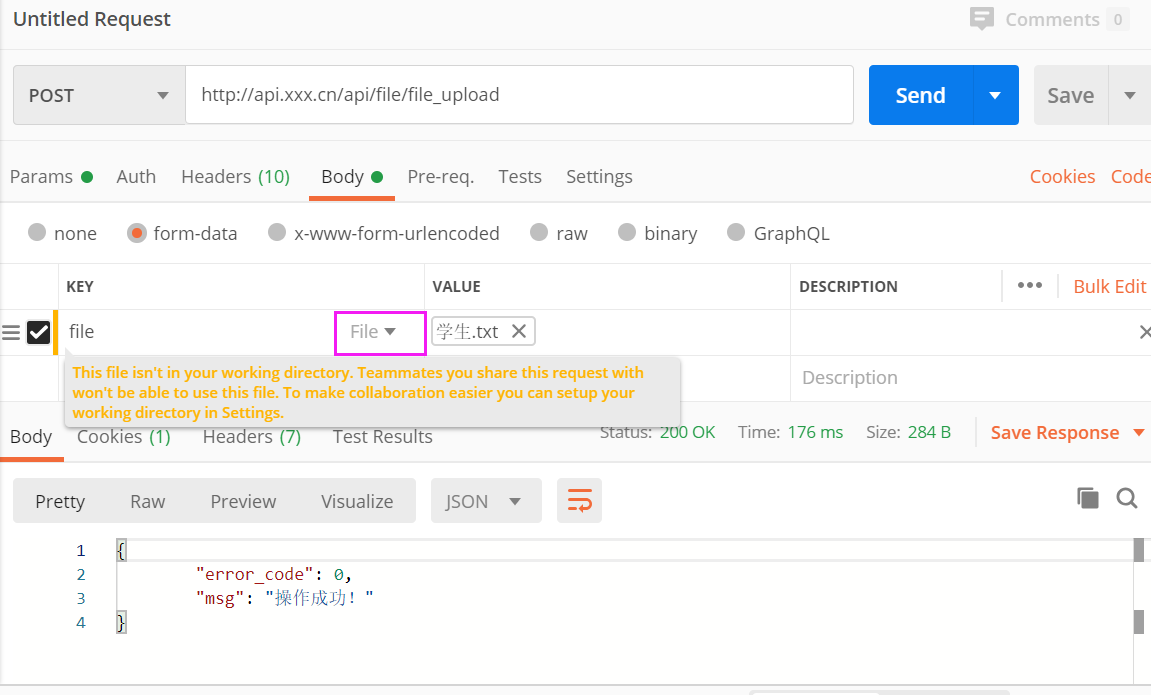Open the Test Results response tab
This screenshot has width=1151, height=695.
pos(382,437)
